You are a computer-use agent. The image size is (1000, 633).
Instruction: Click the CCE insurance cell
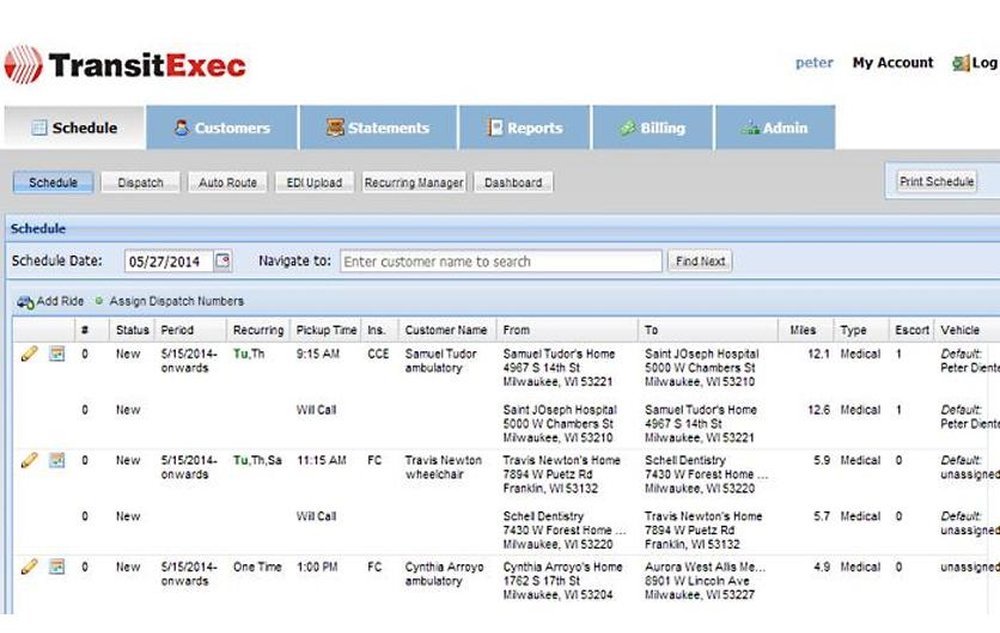point(378,354)
